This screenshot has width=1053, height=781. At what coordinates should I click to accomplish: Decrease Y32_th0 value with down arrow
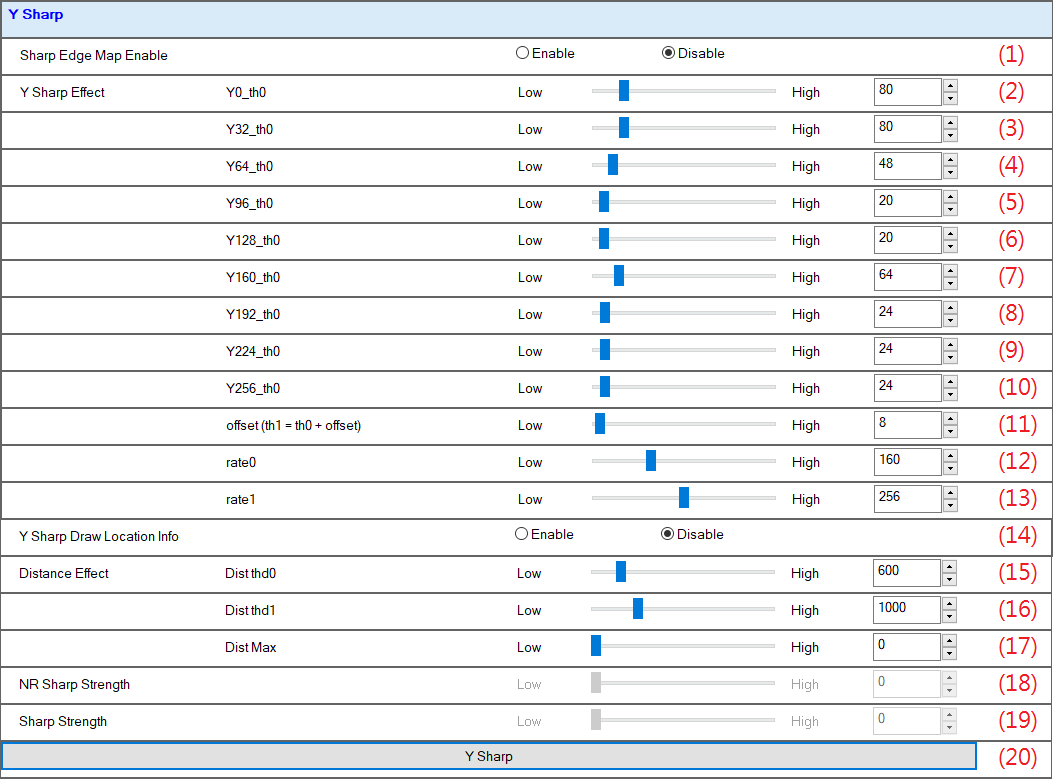(x=950, y=136)
